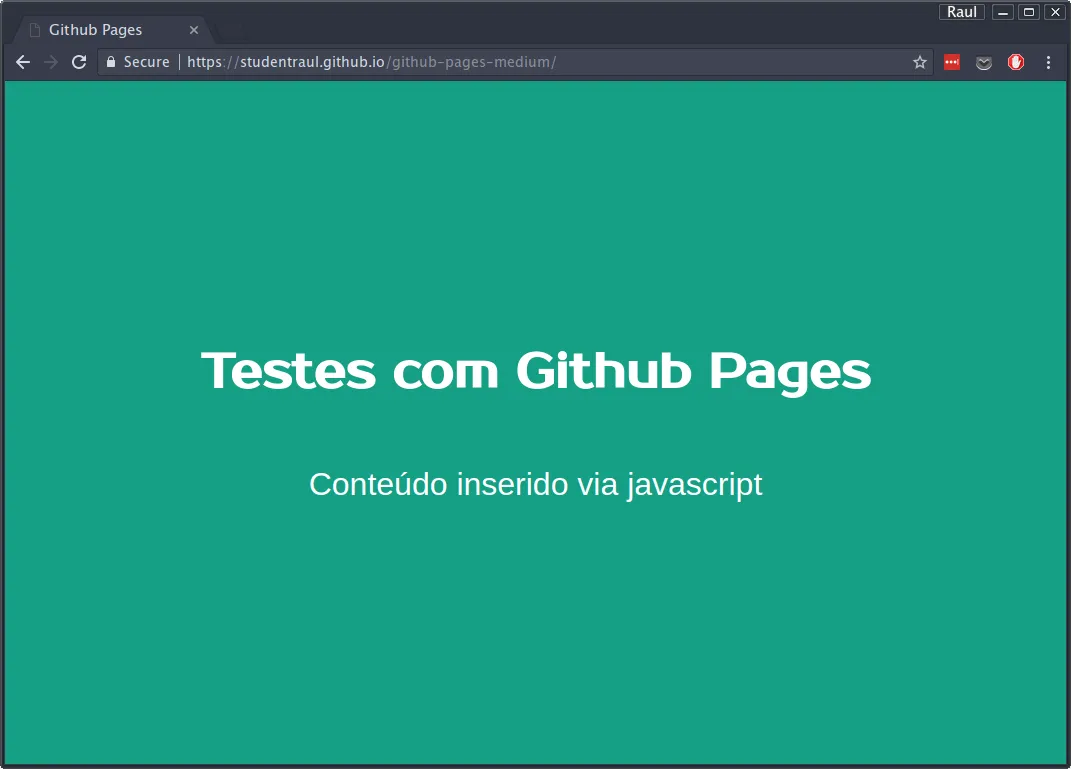Open the Raul profile button
Image resolution: width=1071 pixels, height=769 pixels.
click(962, 12)
